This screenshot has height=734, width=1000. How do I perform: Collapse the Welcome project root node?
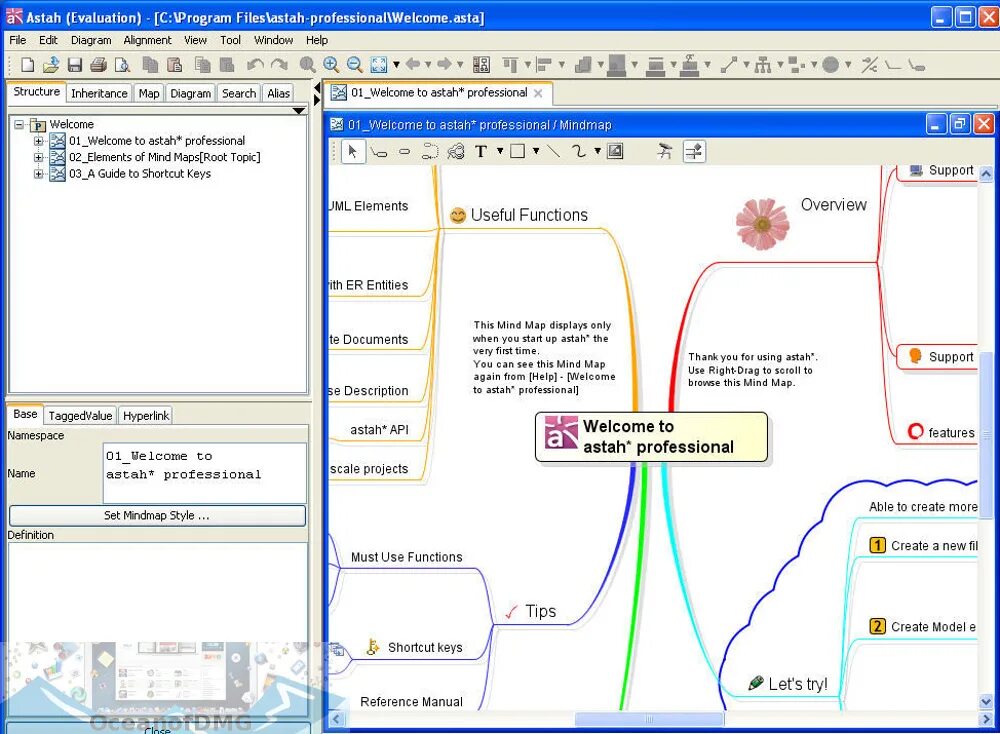[x=19, y=124]
